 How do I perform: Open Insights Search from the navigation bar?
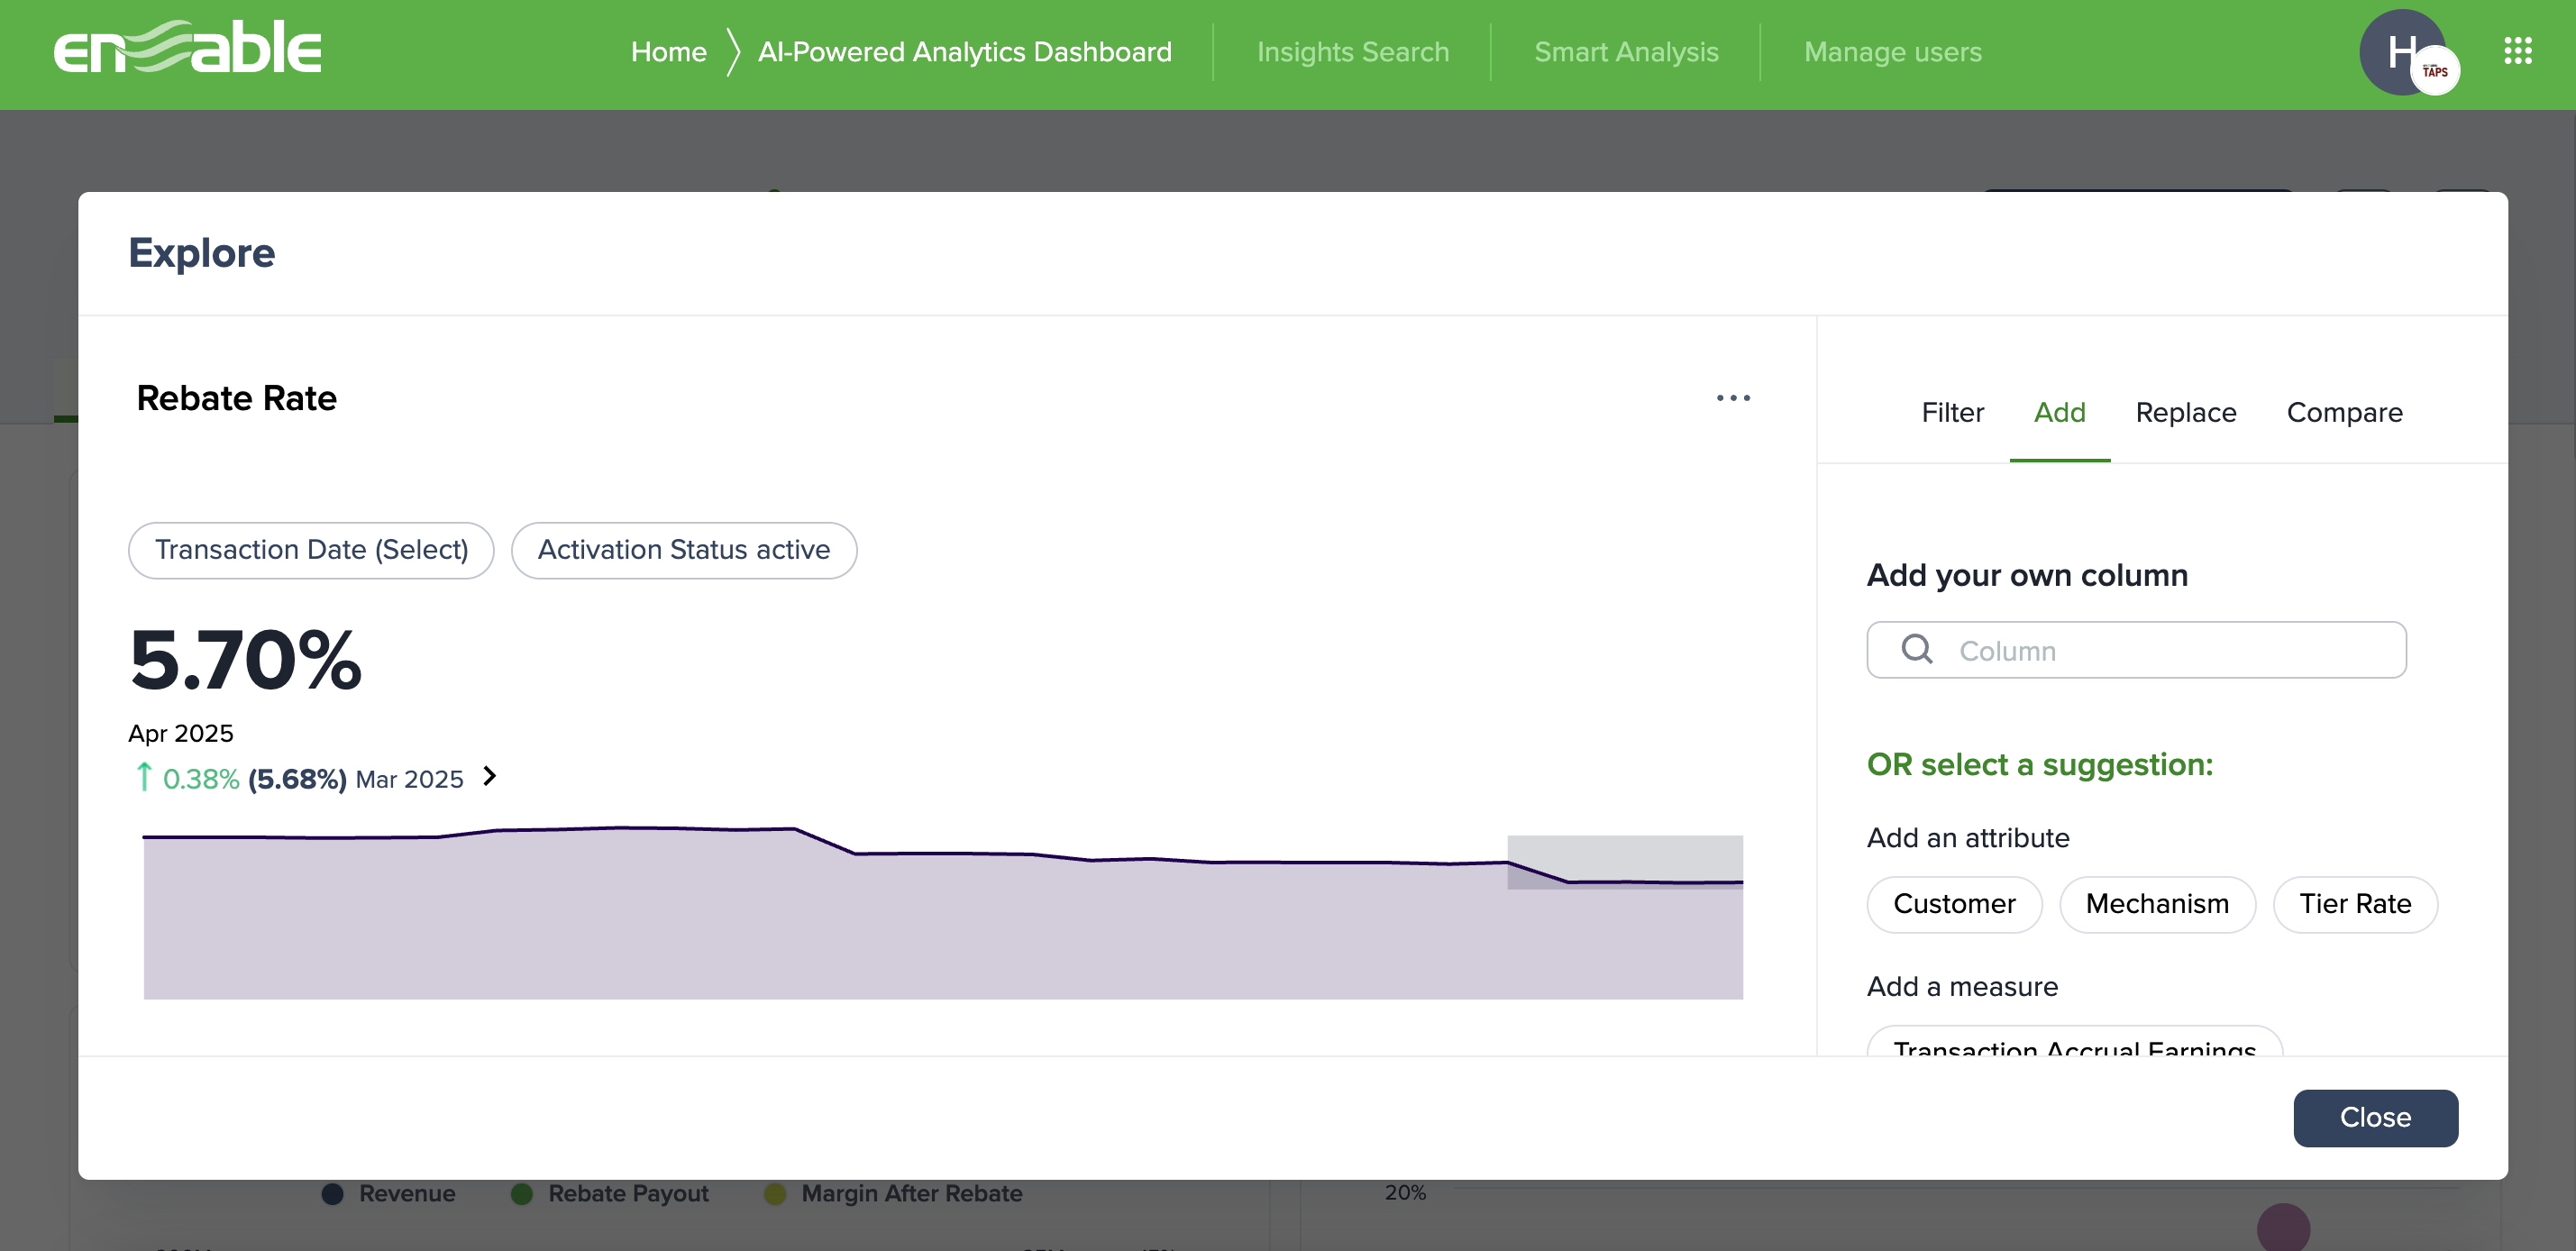click(x=1353, y=51)
